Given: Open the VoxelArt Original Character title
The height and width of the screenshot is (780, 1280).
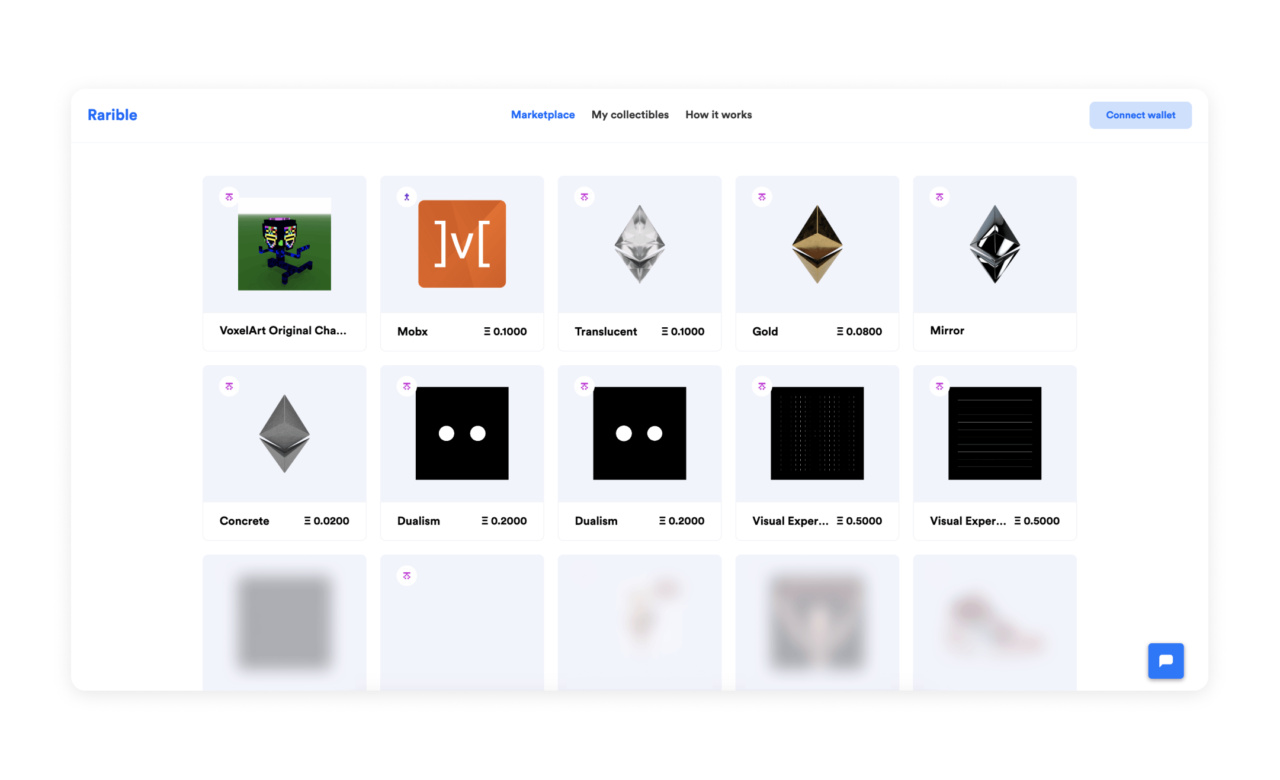Looking at the screenshot, I should [283, 331].
